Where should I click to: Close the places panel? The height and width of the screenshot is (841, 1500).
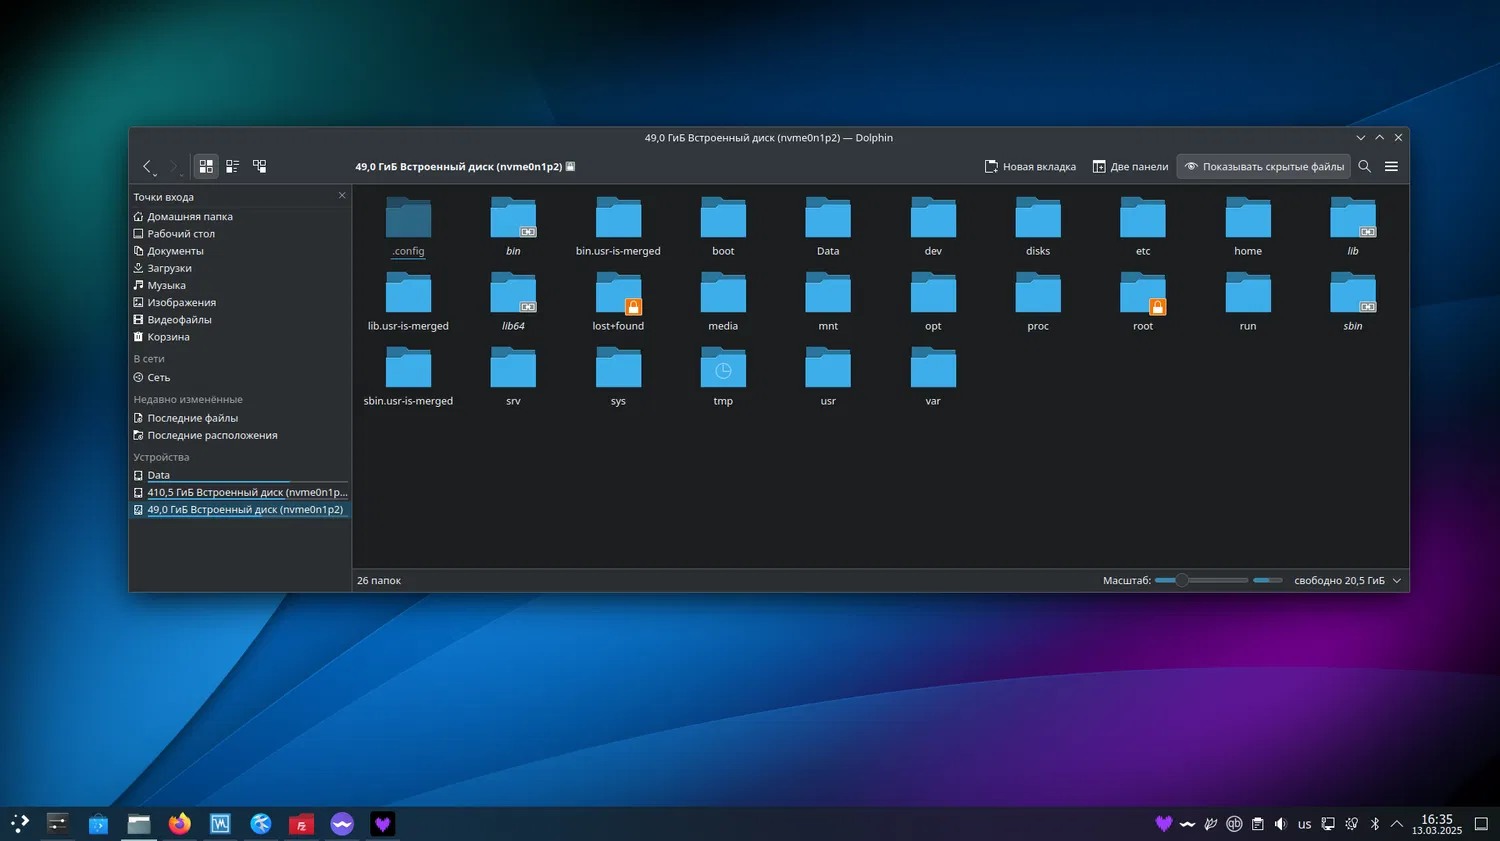point(342,196)
